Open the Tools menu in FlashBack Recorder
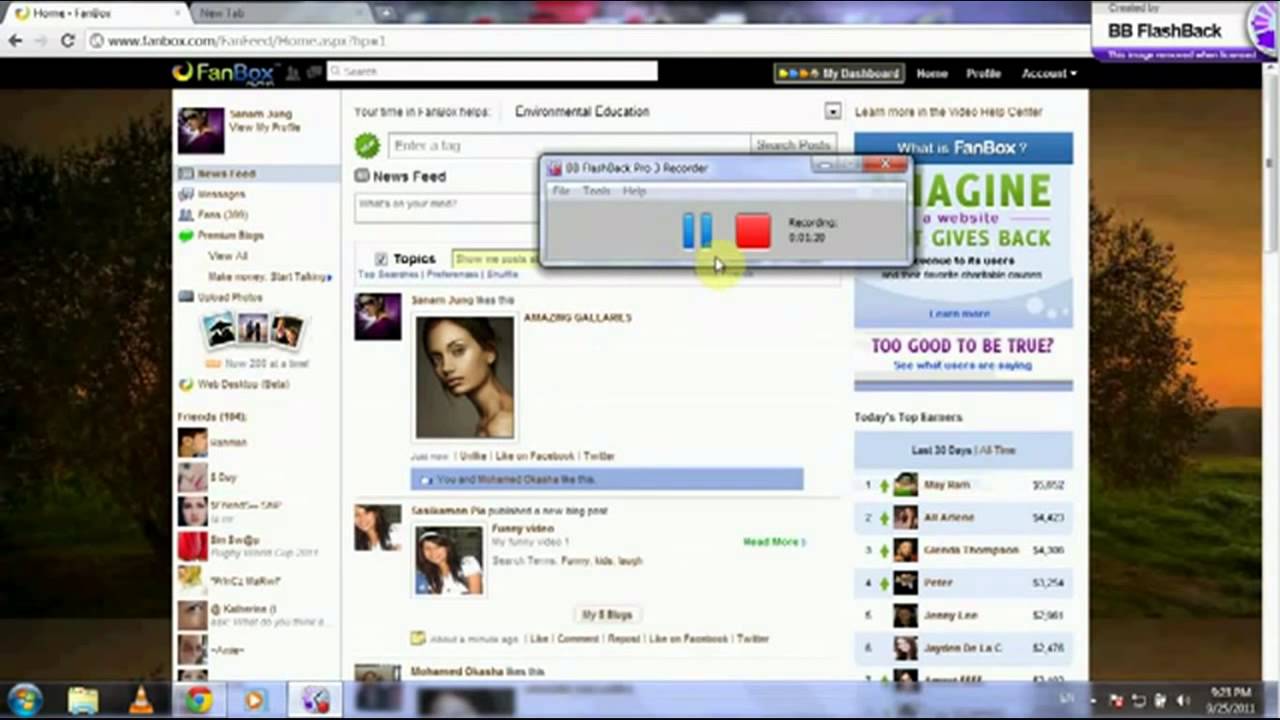The height and width of the screenshot is (720, 1280). 596,191
